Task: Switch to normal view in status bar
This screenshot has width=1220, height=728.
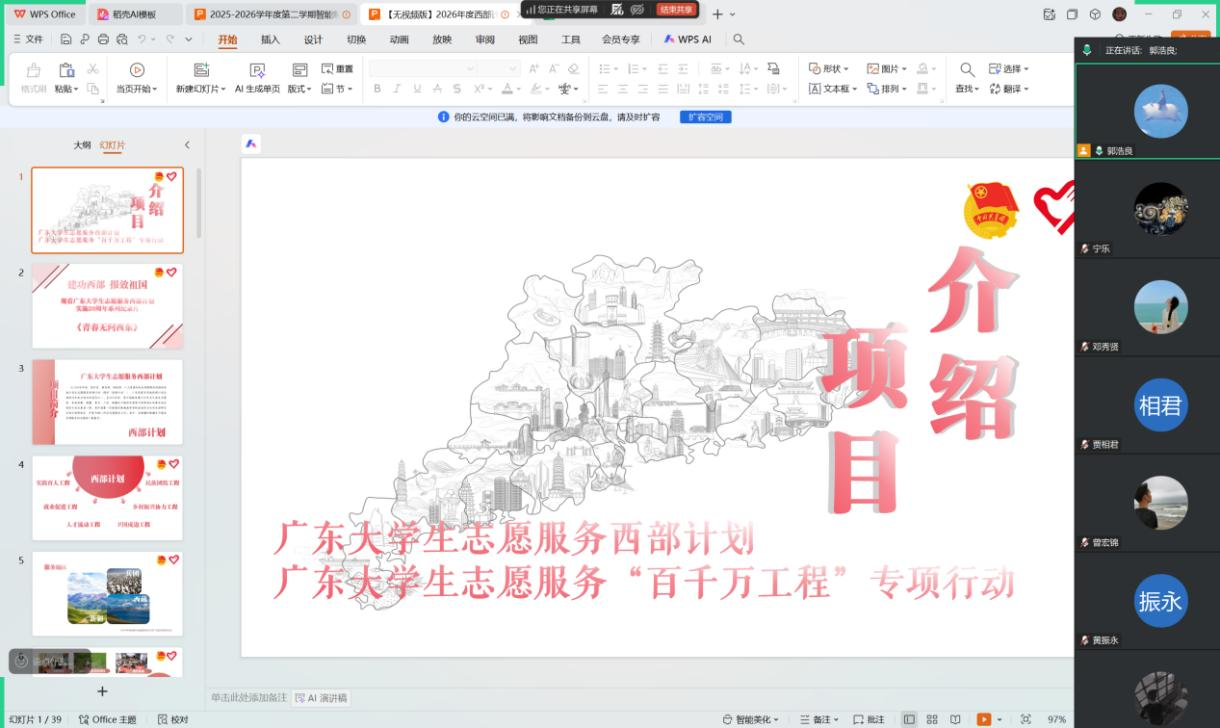Action: point(909,719)
